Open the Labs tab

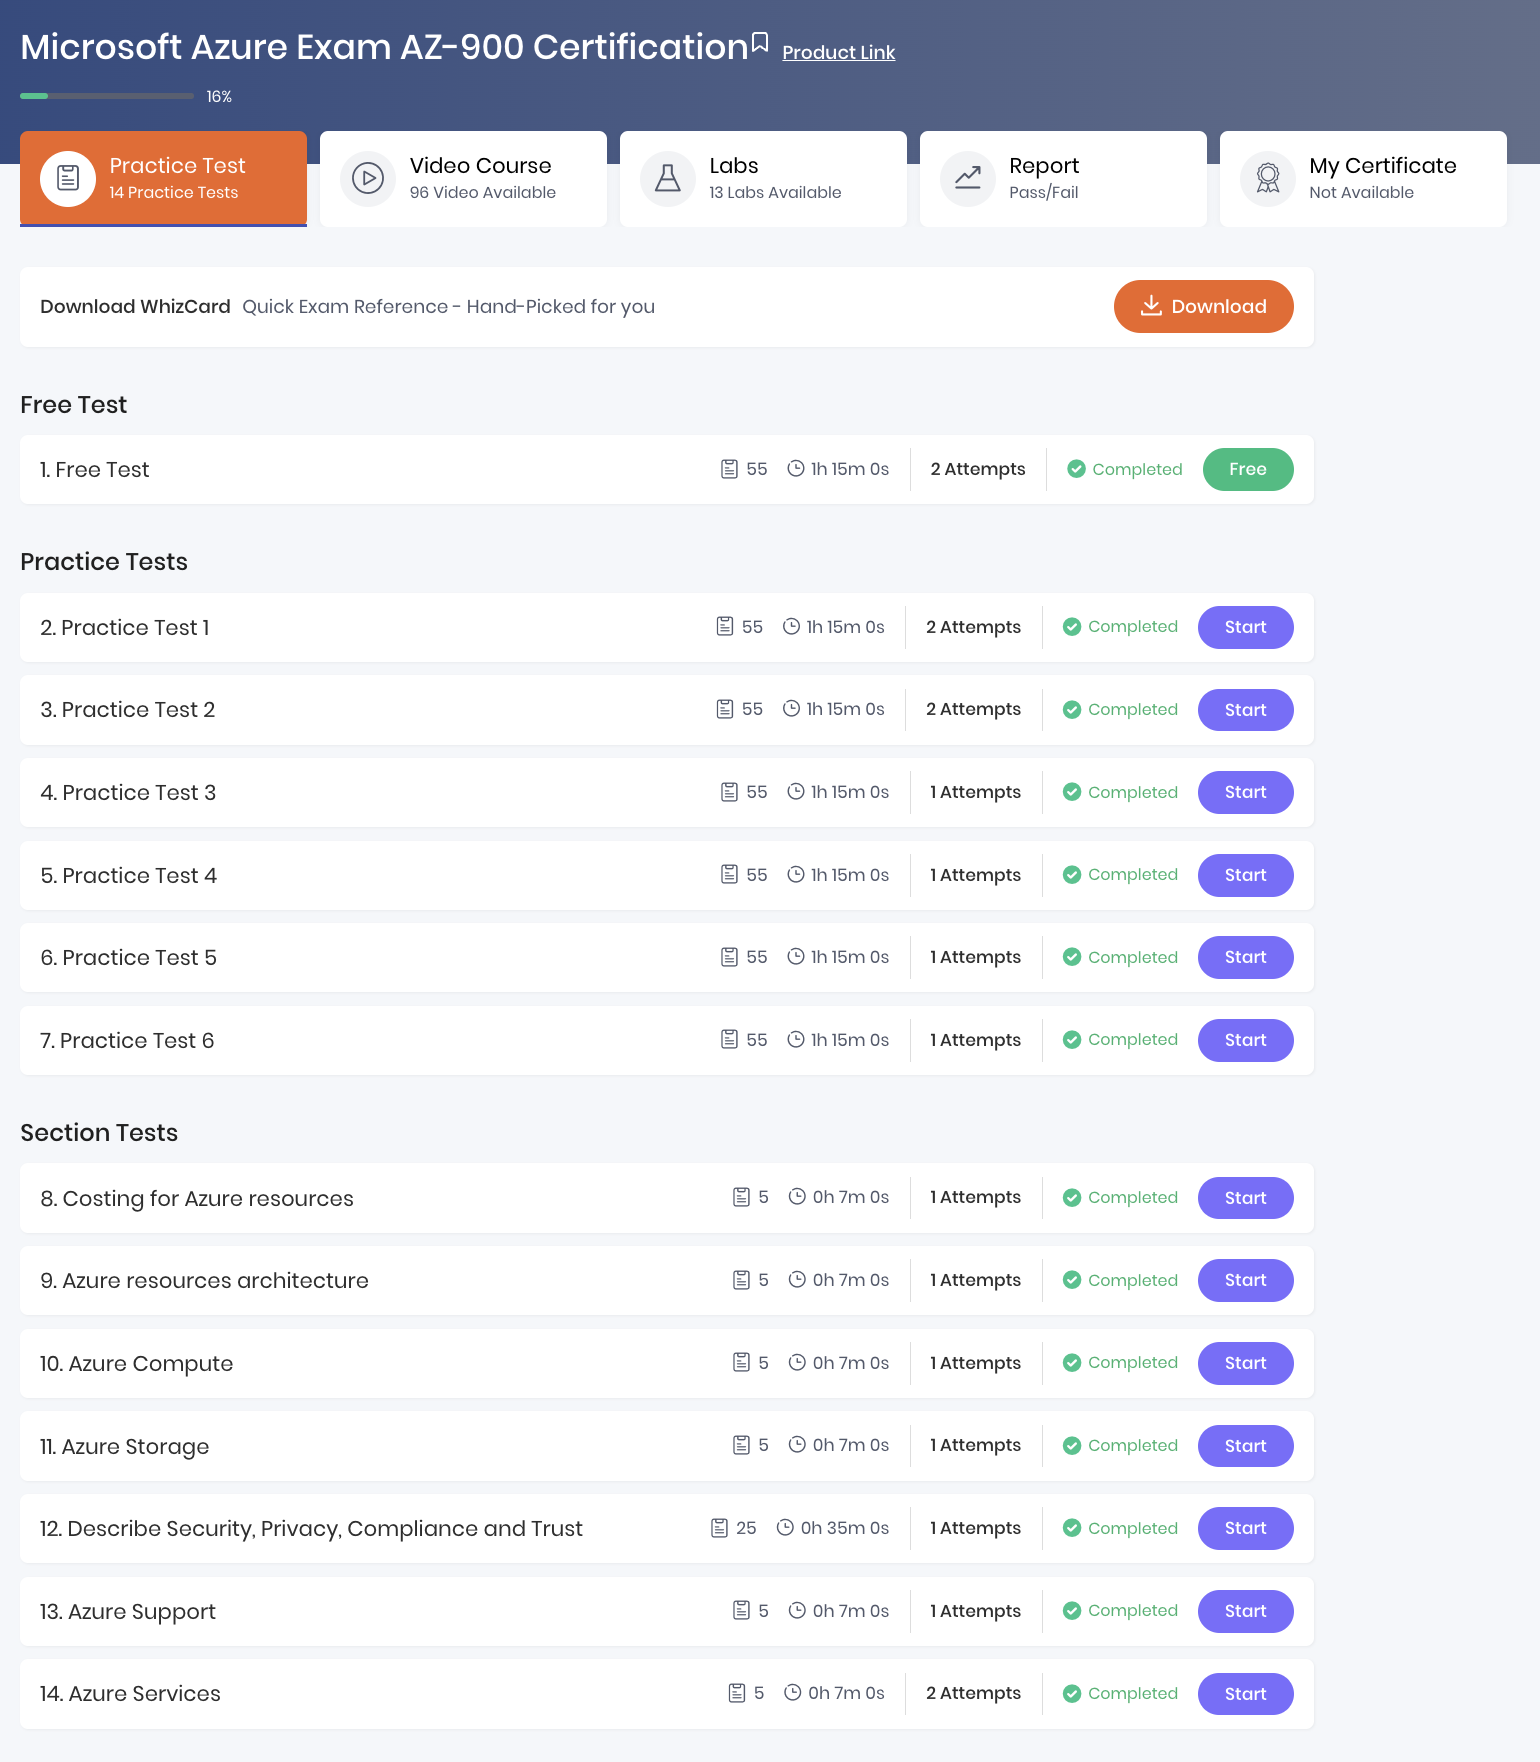(x=763, y=178)
